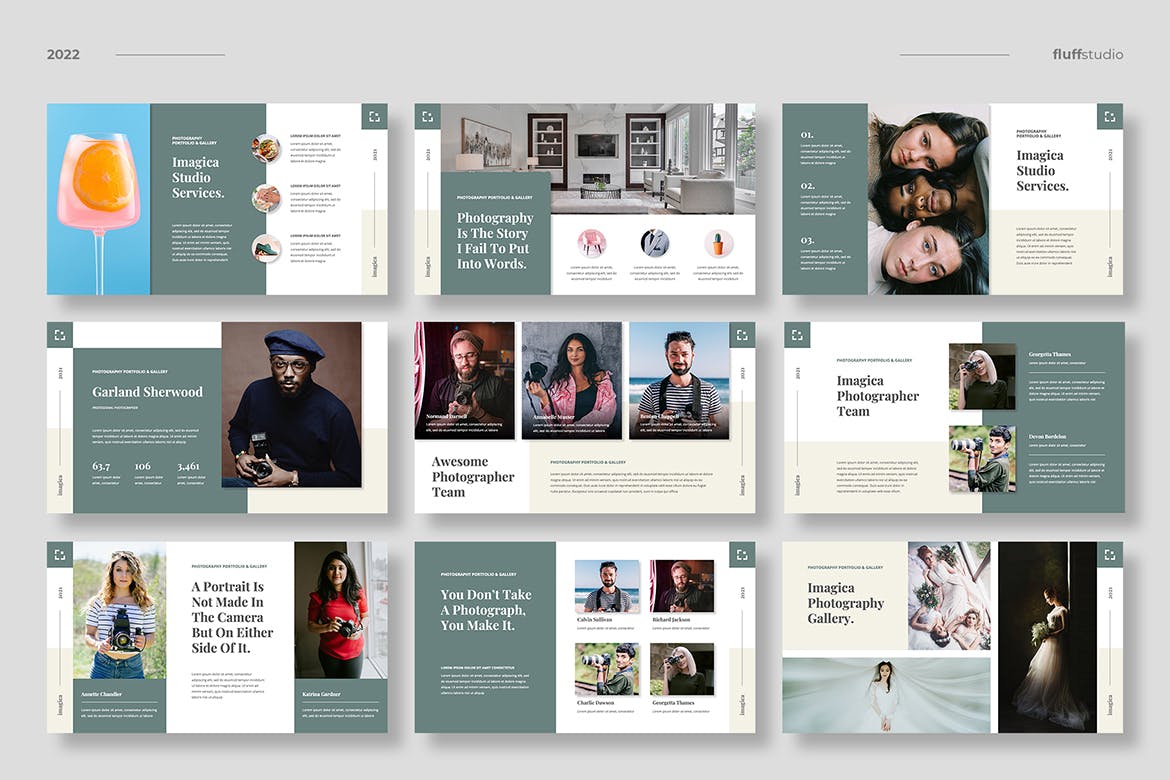Viewport: 1170px width, 780px height.
Task: Select the orange cocktail glass photo
Action: coord(99,199)
